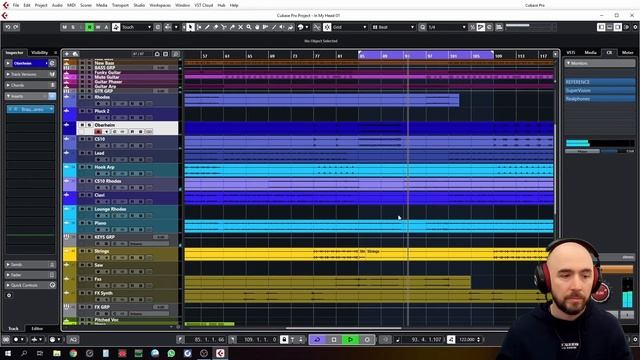This screenshot has height=360, width=640.
Task: Click the transport Record button
Action: click(367, 340)
